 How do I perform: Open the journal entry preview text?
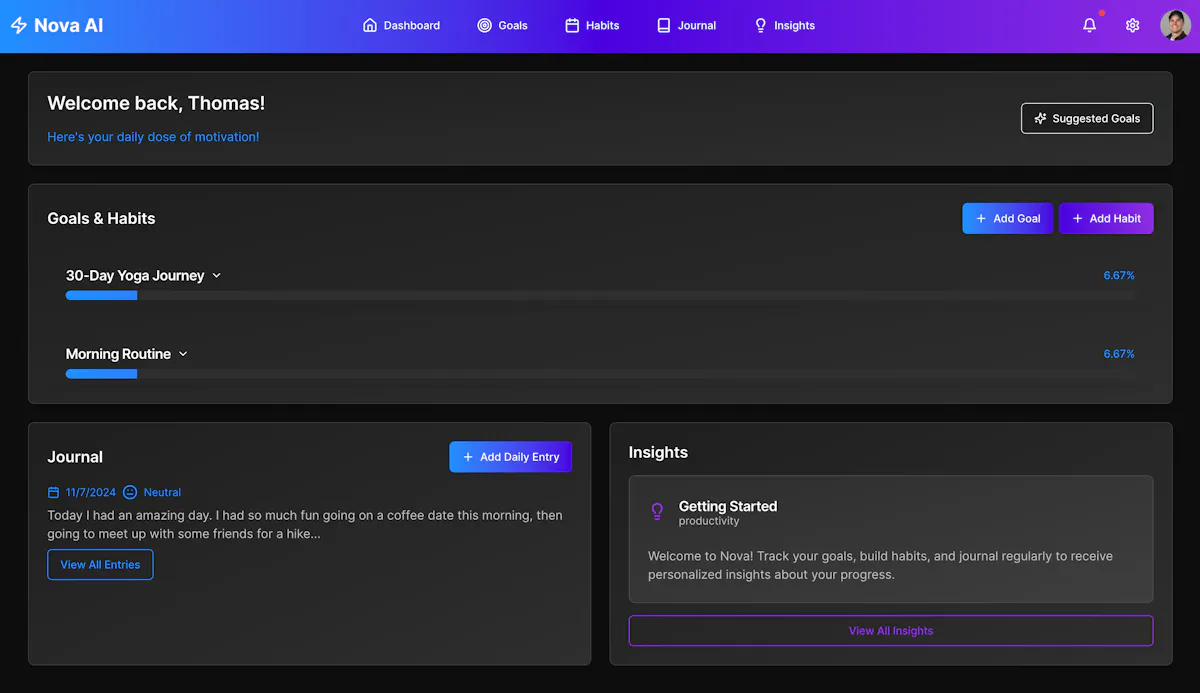(305, 525)
